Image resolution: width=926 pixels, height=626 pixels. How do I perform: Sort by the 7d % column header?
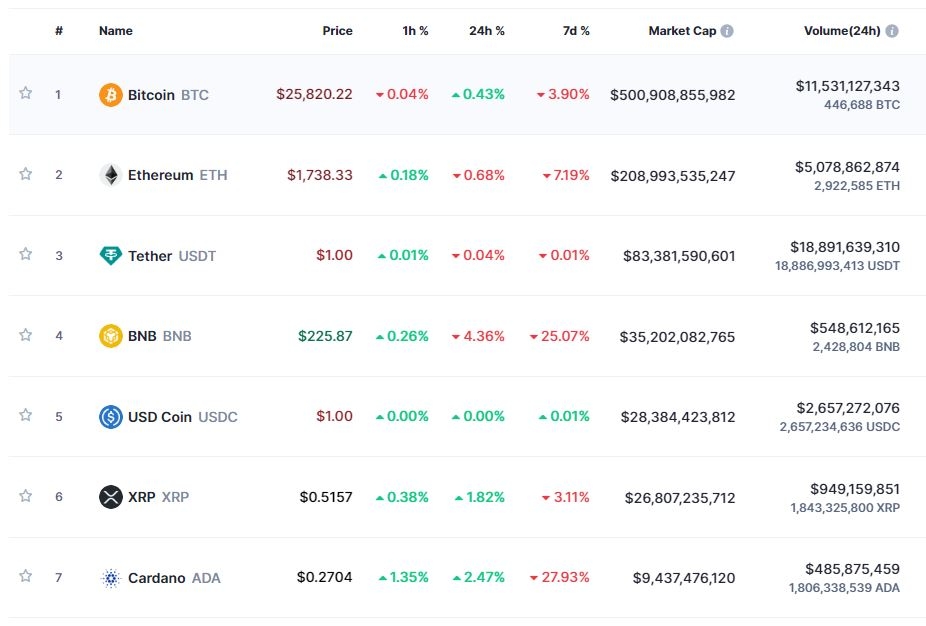(576, 31)
